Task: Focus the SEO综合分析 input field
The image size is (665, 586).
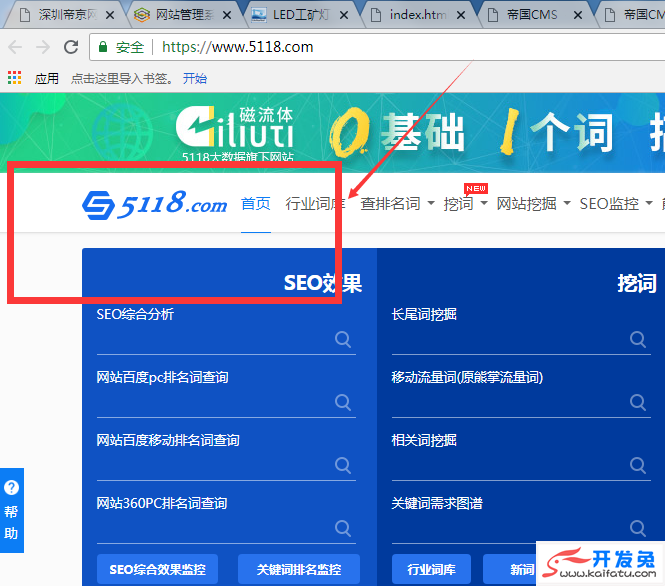Action: click(x=226, y=340)
